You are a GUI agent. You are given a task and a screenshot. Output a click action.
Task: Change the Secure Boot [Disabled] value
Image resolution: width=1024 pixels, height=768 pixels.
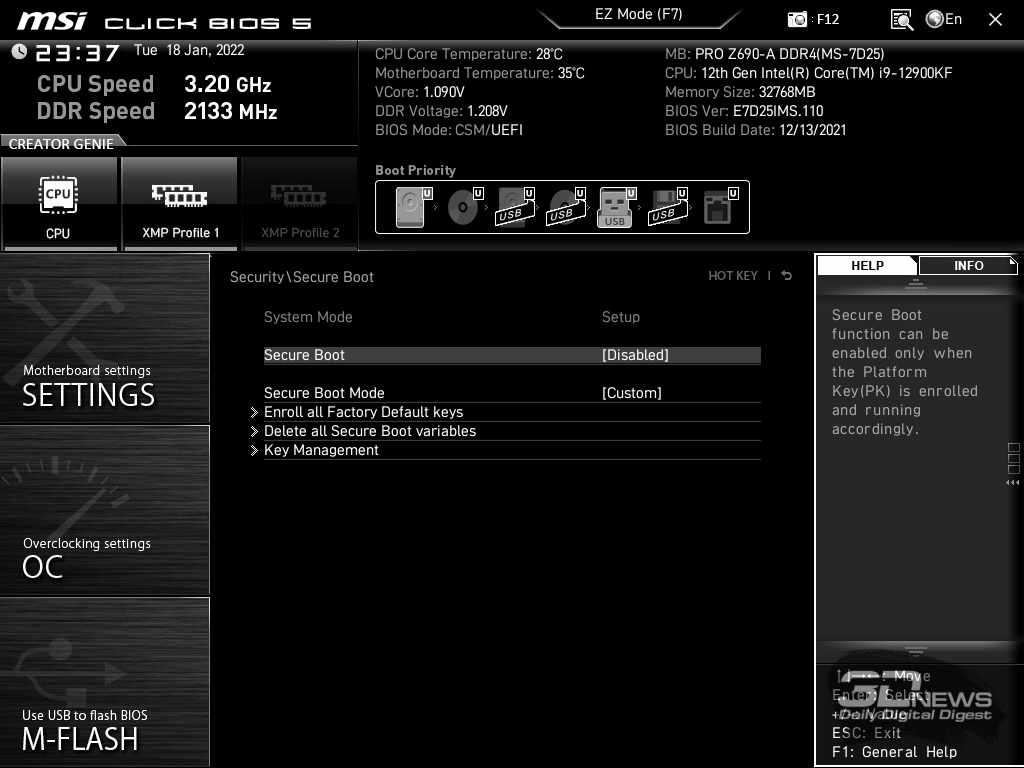click(x=635, y=355)
